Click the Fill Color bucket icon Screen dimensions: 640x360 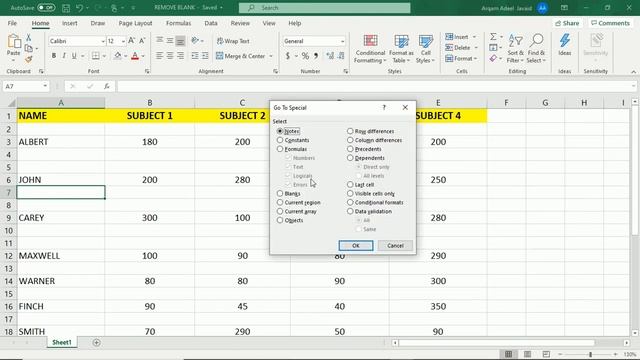[x=118, y=56]
